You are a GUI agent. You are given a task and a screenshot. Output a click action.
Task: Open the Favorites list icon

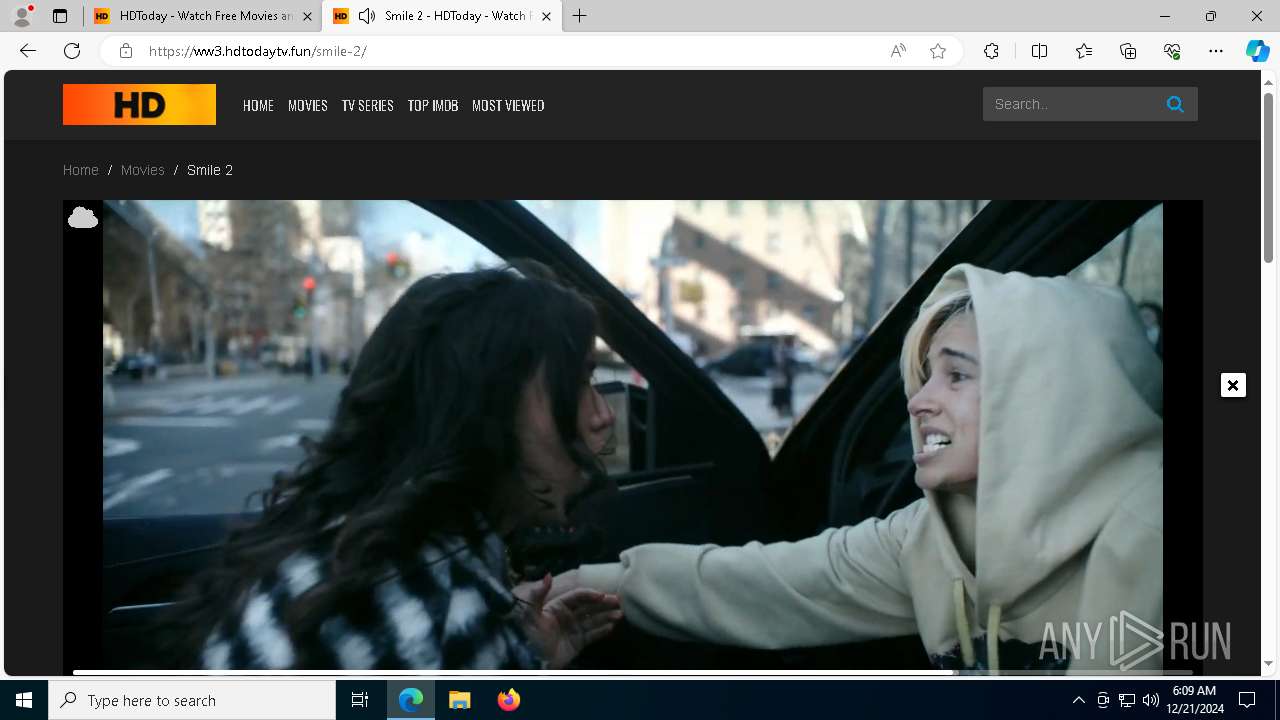click(1084, 51)
